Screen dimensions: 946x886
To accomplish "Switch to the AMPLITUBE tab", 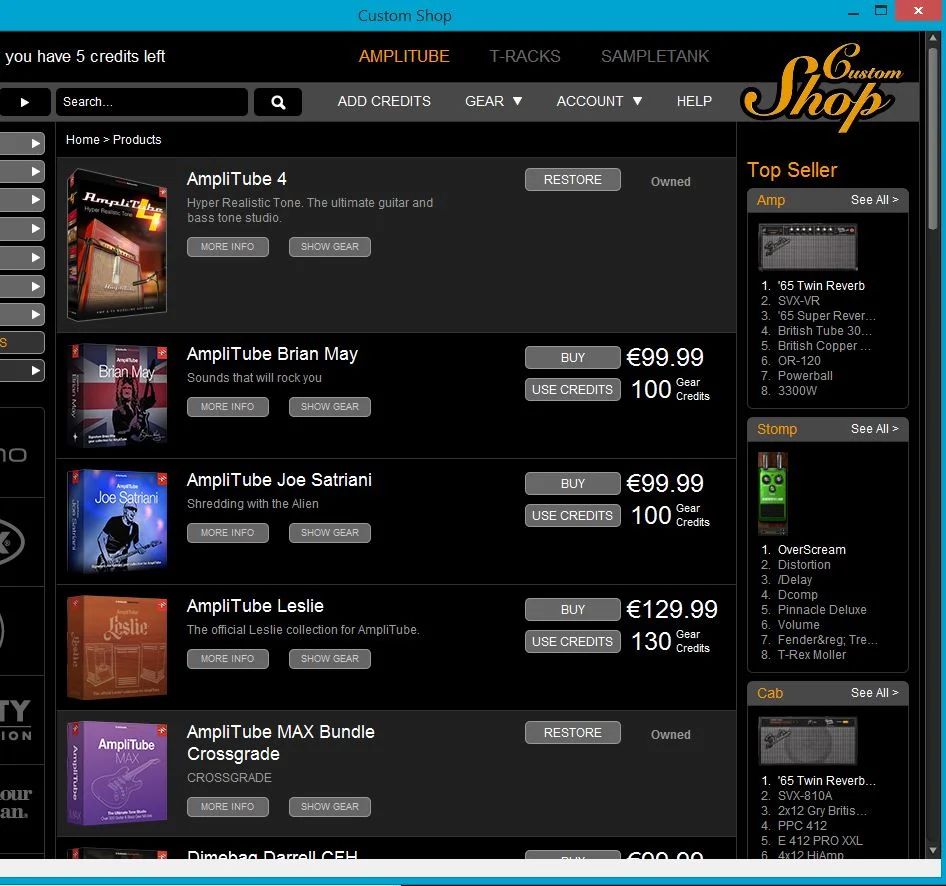I will 404,56.
